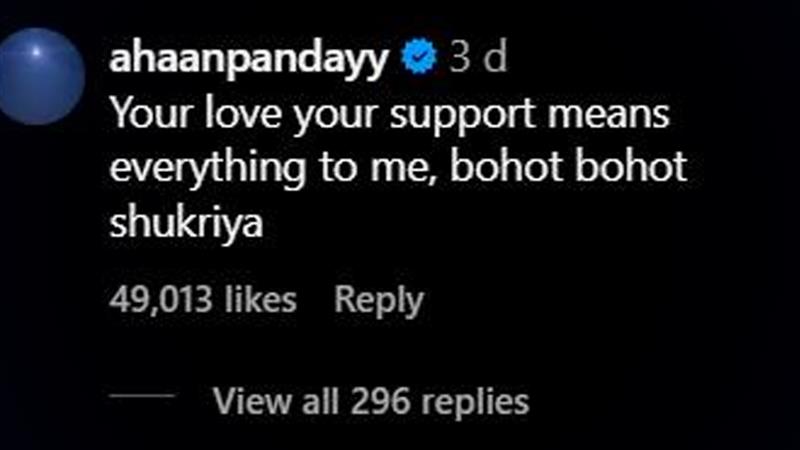Click the comment text starting 'Your love'

[x=388, y=115]
